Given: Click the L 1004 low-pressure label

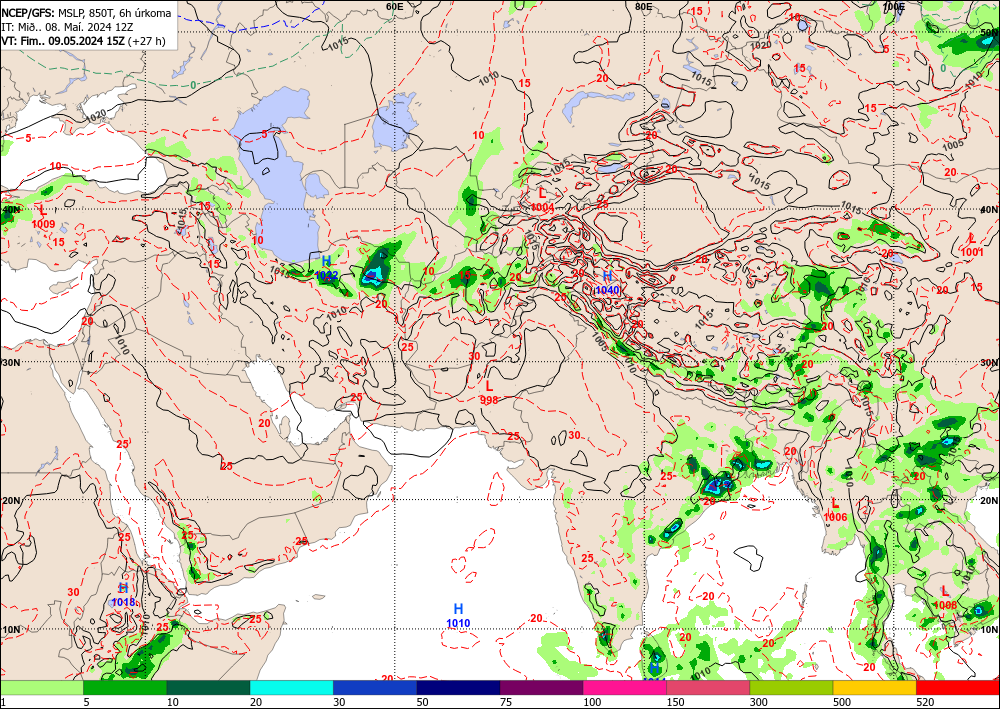Looking at the screenshot, I should pos(542,200).
